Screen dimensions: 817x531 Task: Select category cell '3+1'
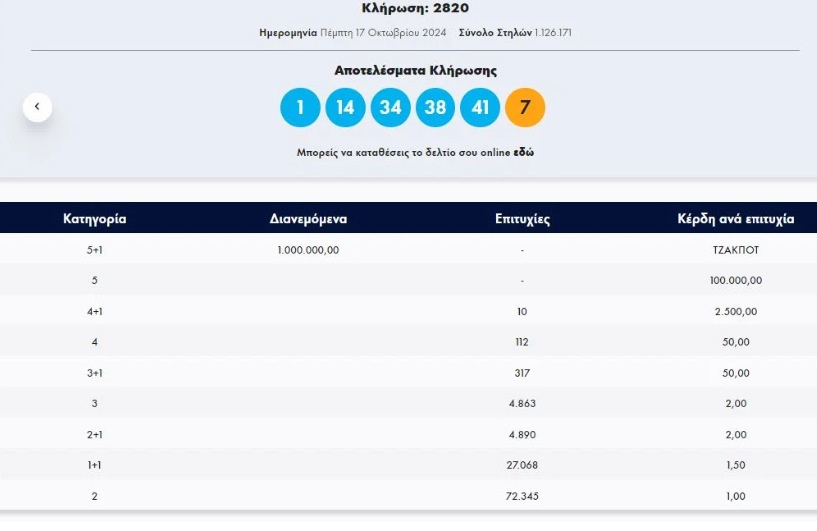tap(94, 373)
